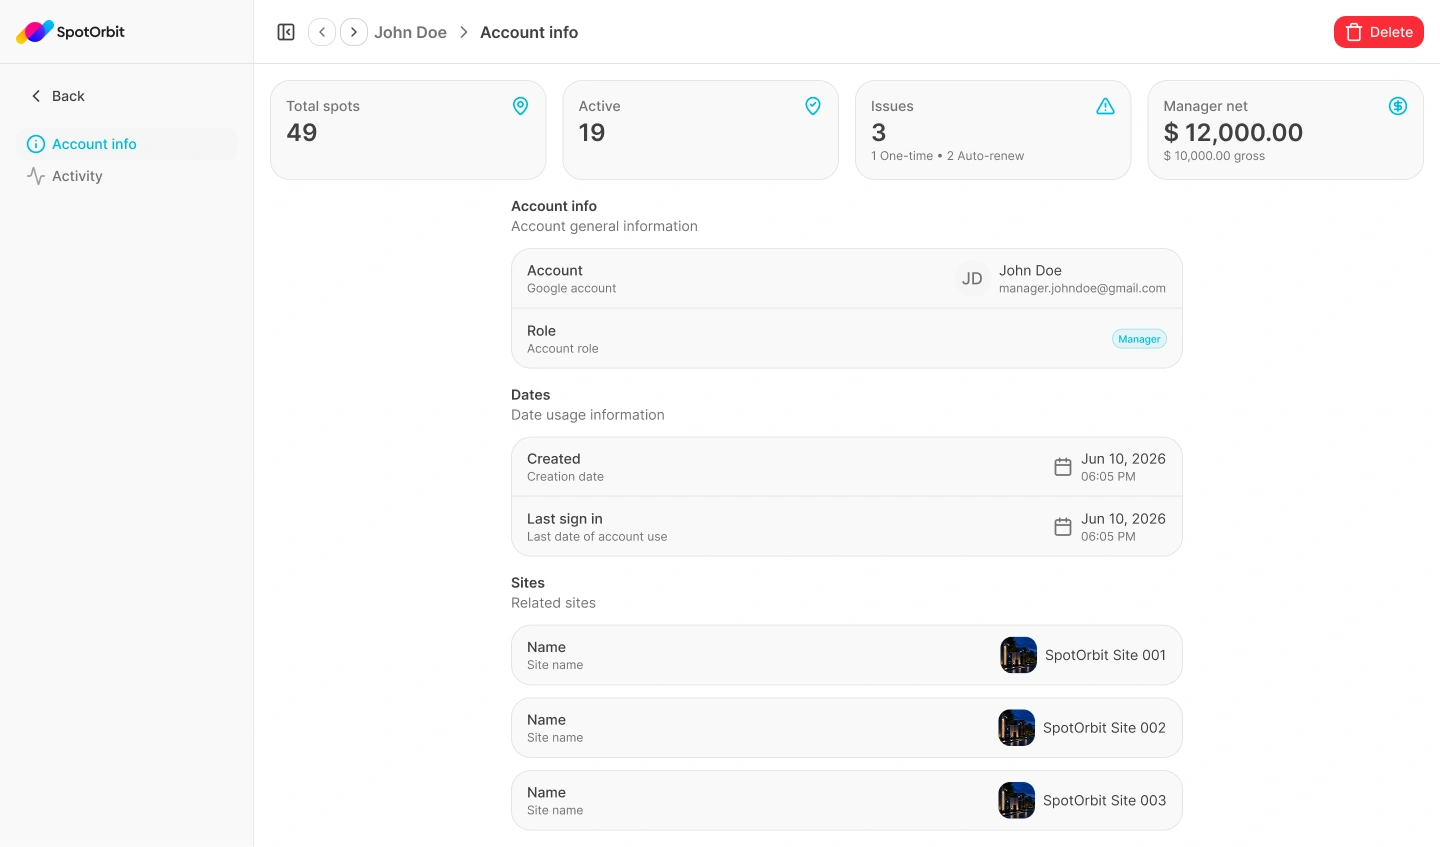Click calendar icon in Created row

pos(1063,467)
